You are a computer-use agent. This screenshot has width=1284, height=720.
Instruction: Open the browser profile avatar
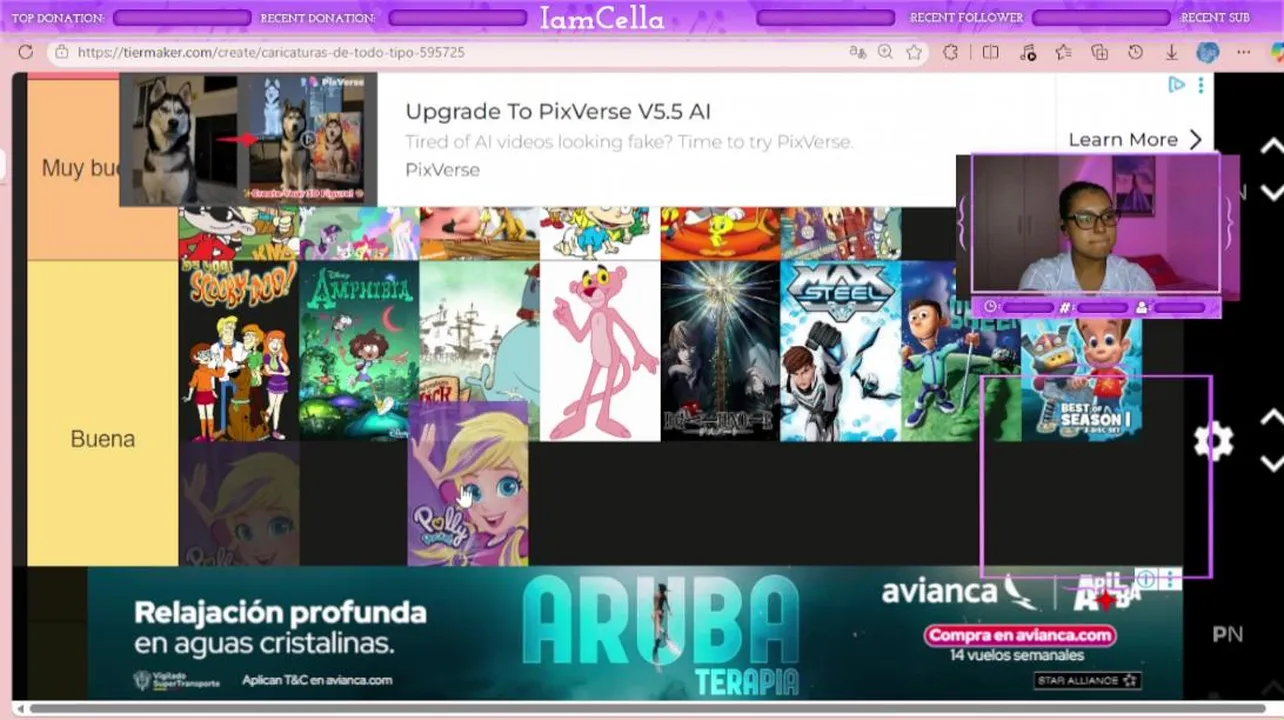click(1207, 52)
